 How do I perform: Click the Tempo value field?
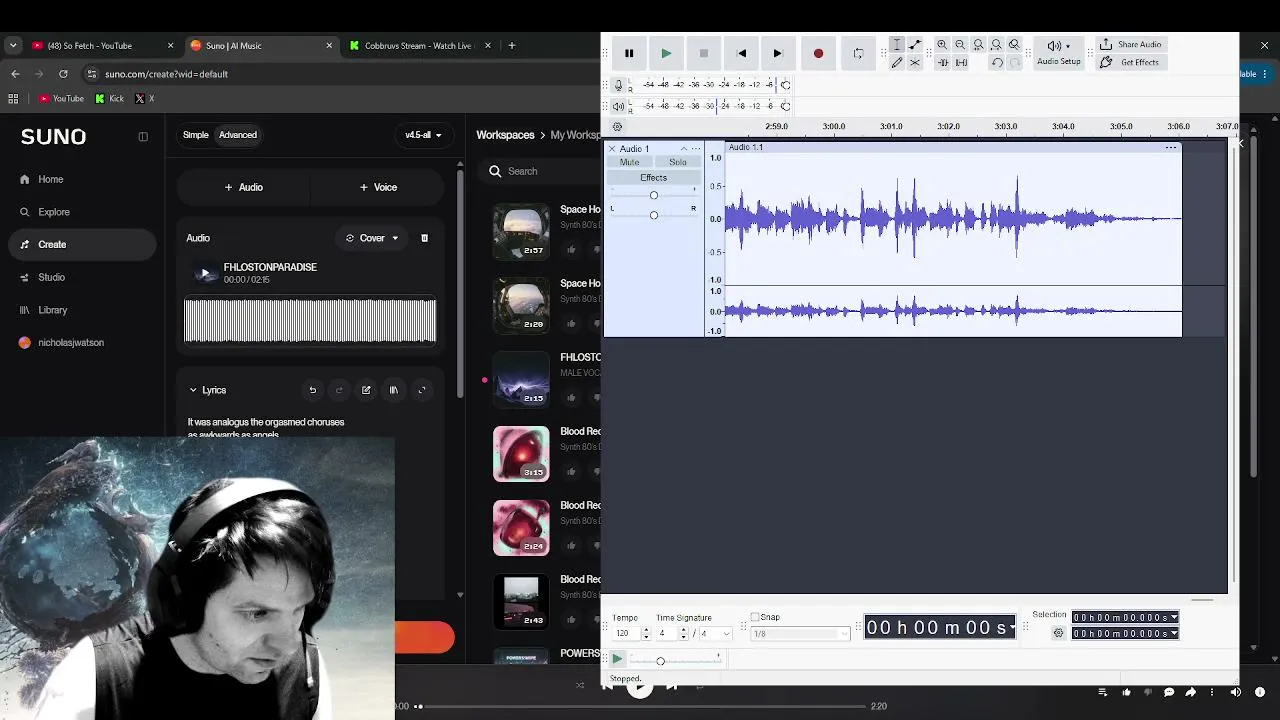625,634
